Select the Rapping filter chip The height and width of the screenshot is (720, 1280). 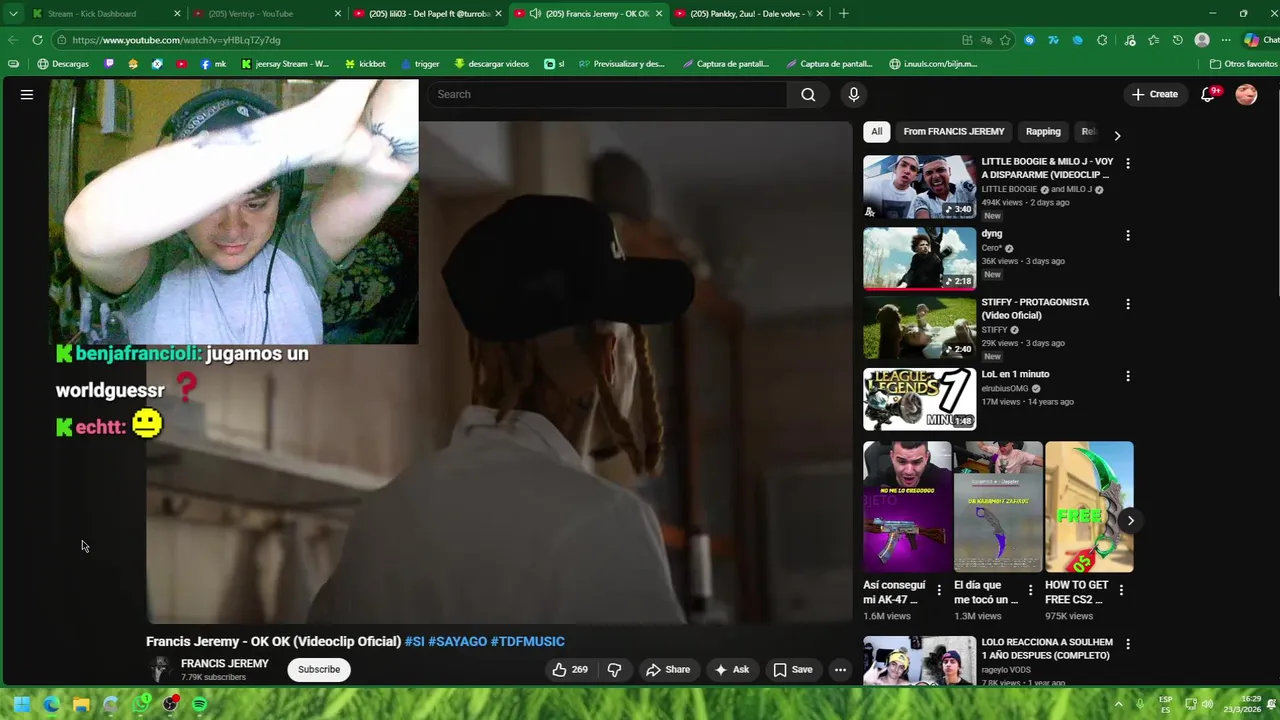(1043, 132)
